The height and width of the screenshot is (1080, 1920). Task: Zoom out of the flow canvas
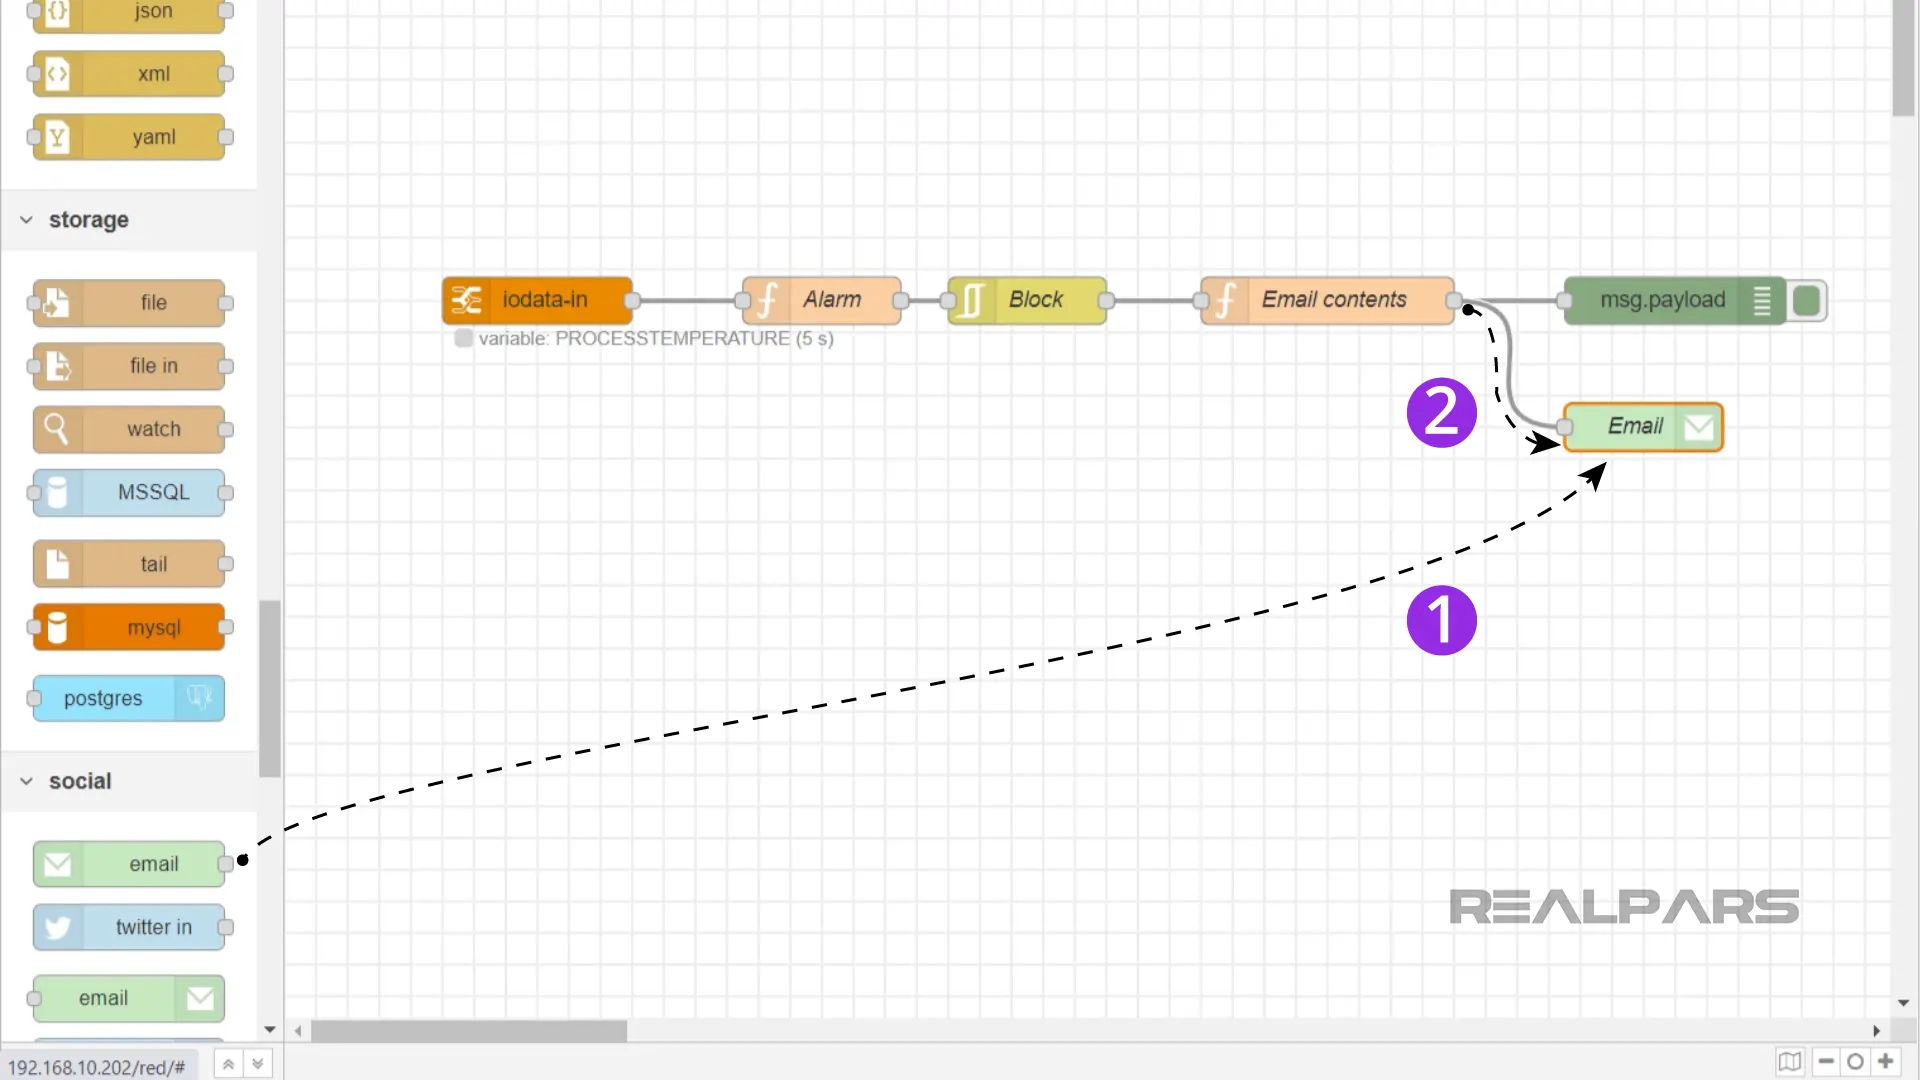[1825, 1062]
